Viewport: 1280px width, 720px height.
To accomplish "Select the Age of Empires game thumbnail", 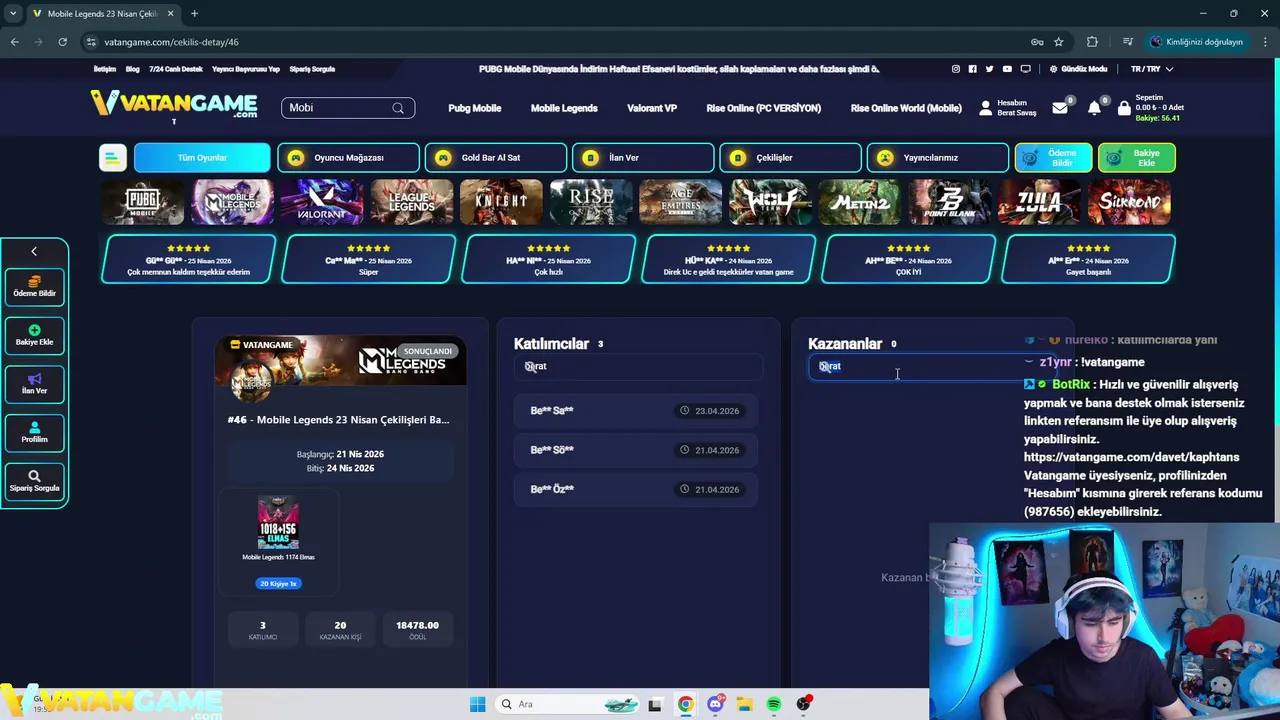I will 680,202.
